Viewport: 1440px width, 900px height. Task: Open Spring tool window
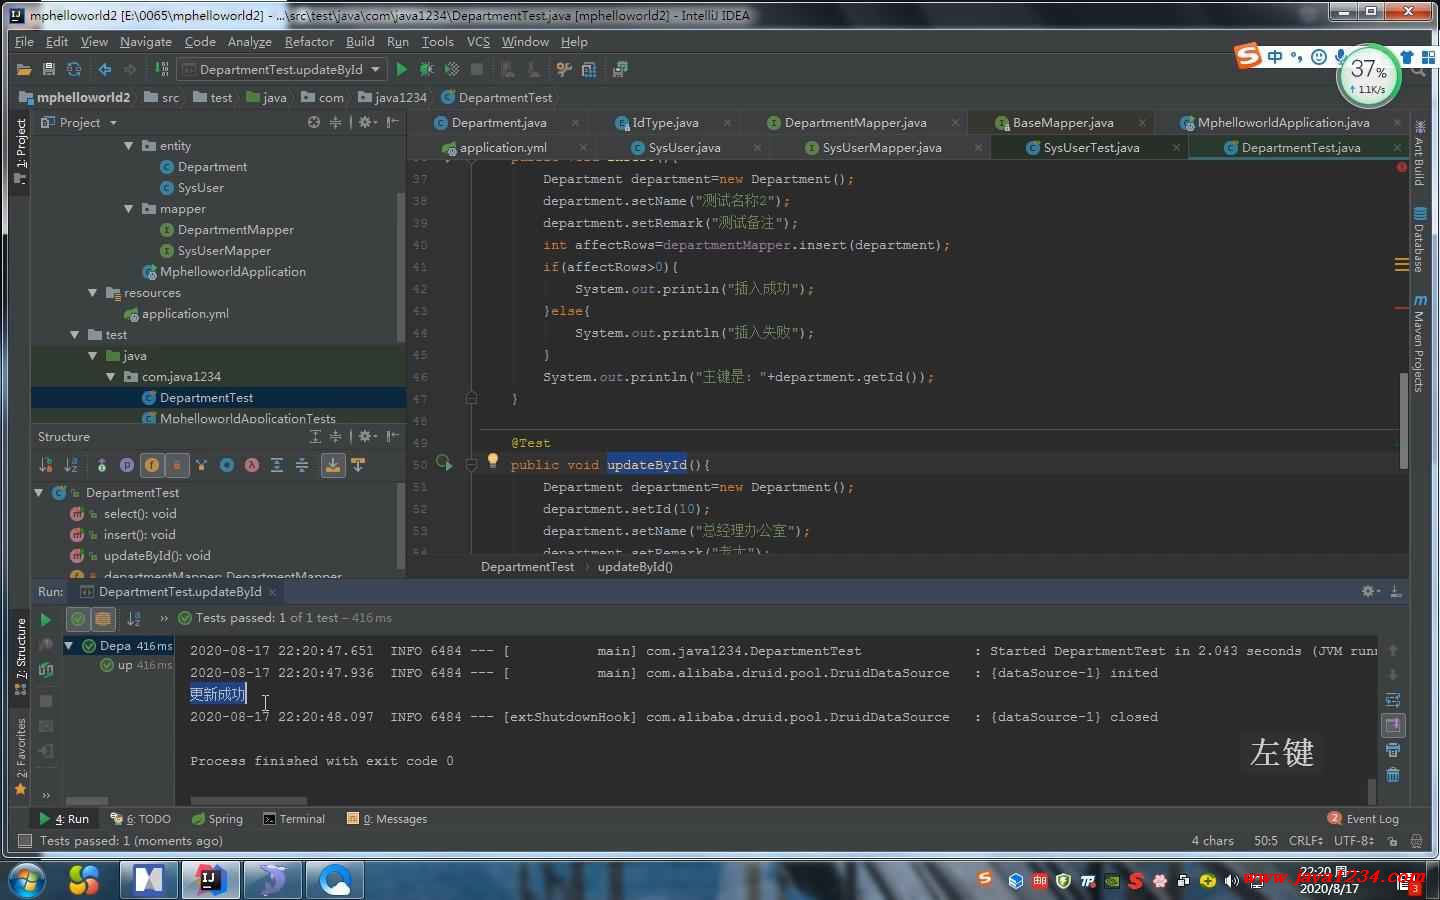point(217,819)
